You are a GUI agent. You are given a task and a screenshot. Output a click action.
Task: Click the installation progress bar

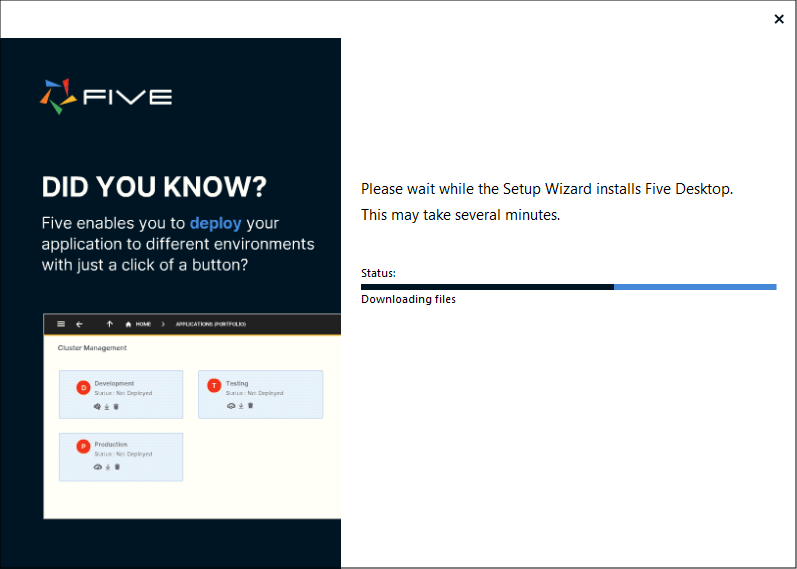pyautogui.click(x=568, y=287)
